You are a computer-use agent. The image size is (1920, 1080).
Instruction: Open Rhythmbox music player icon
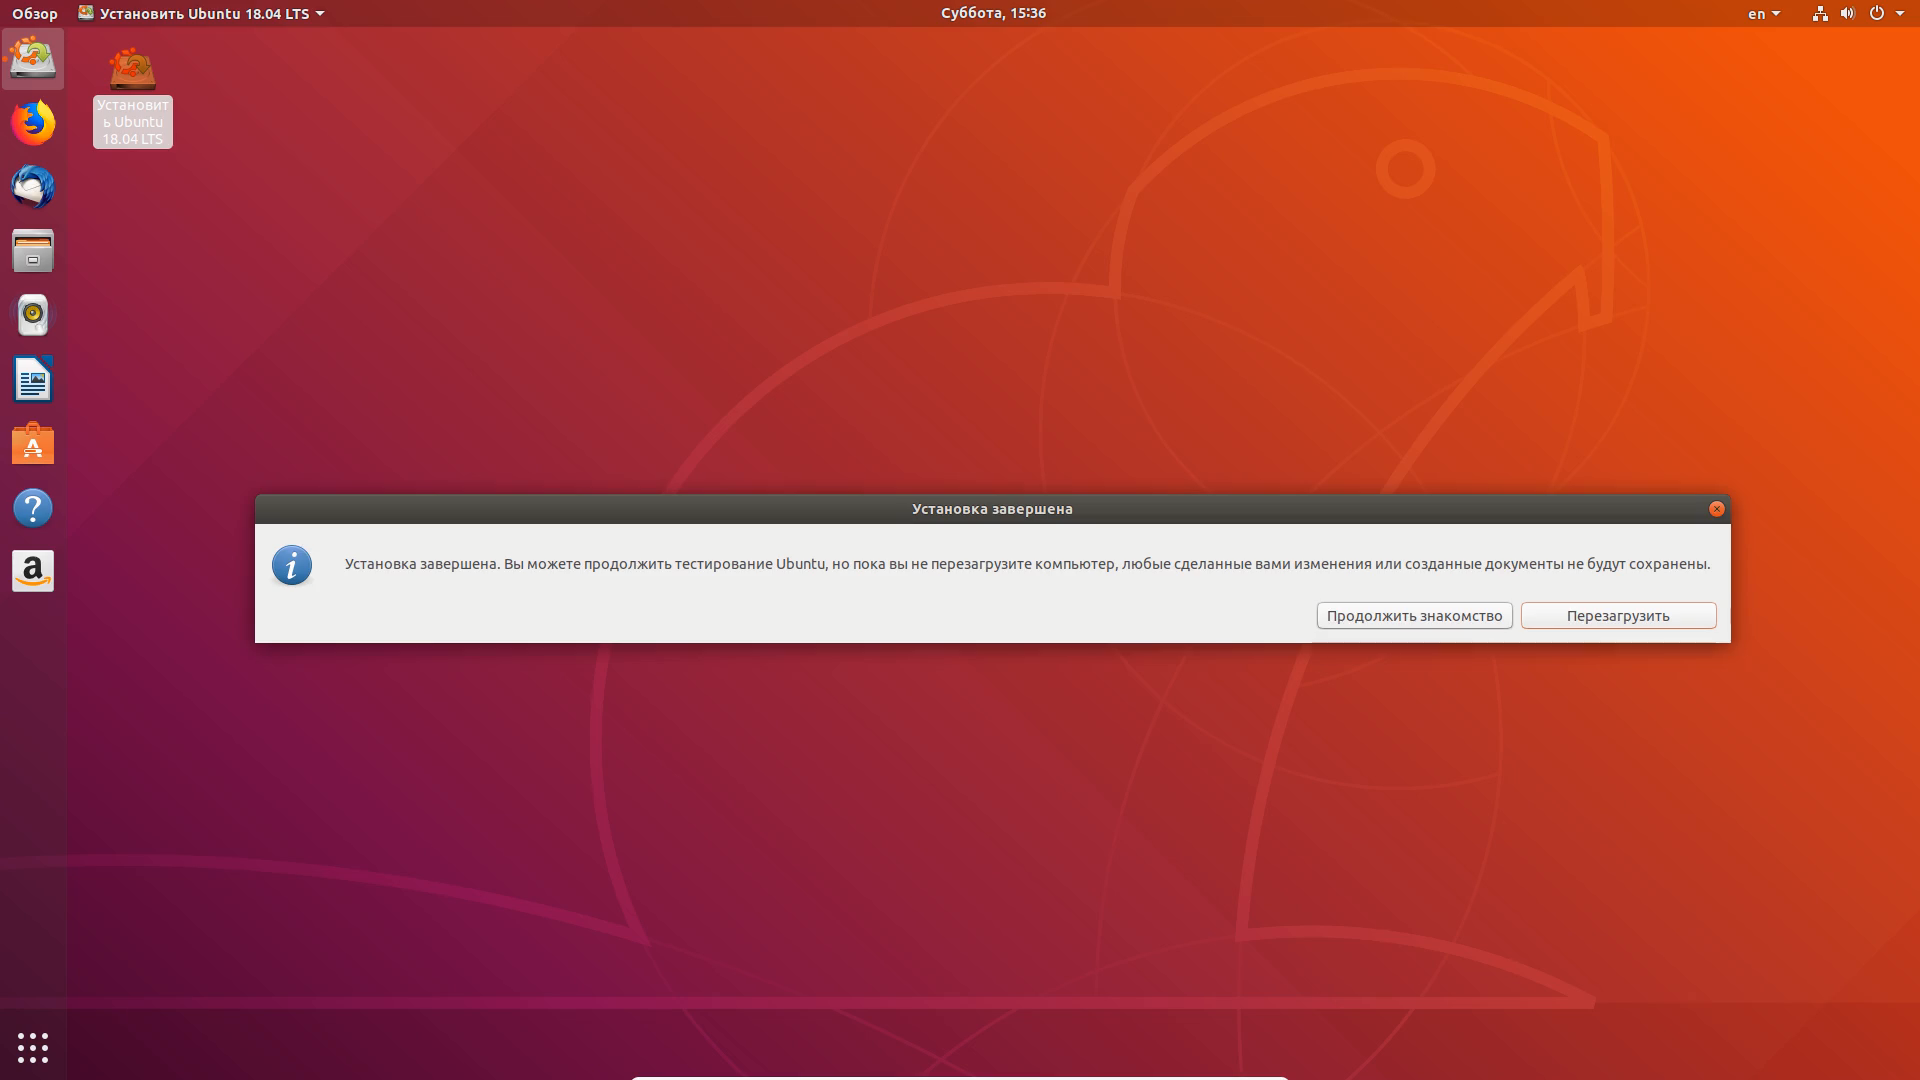pos(33,315)
